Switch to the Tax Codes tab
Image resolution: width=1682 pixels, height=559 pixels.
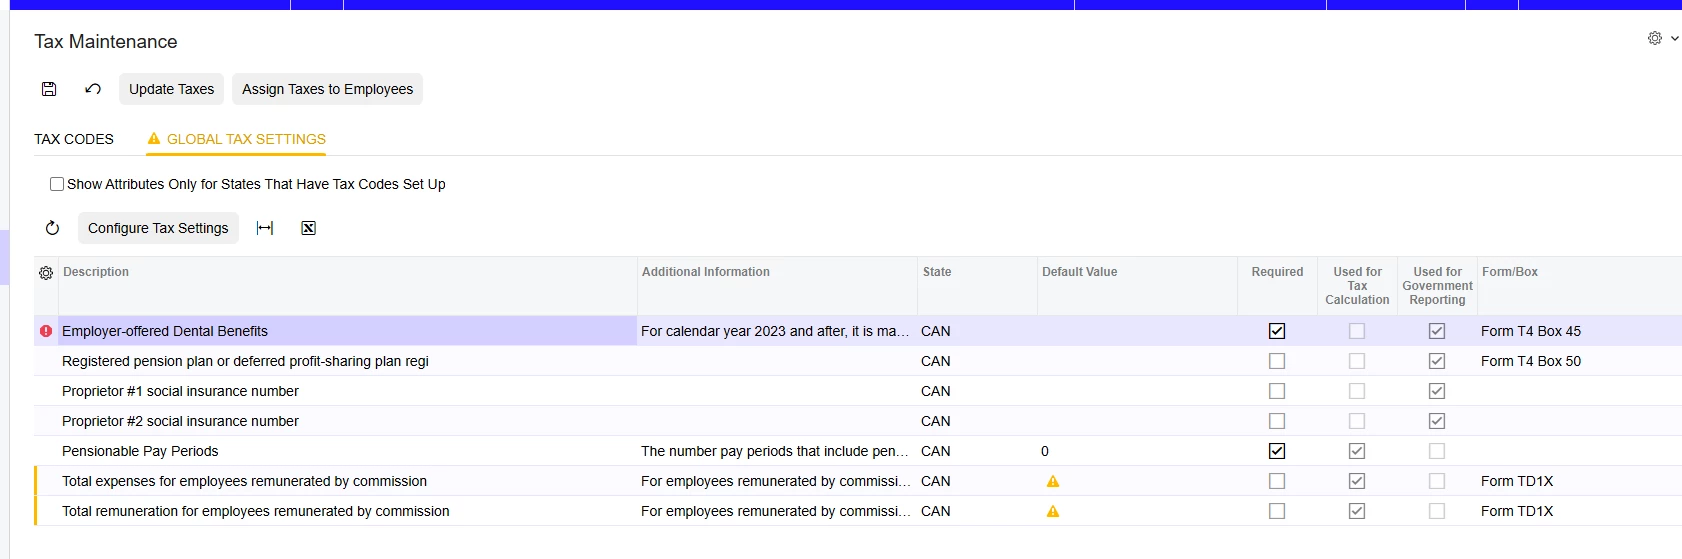74,139
